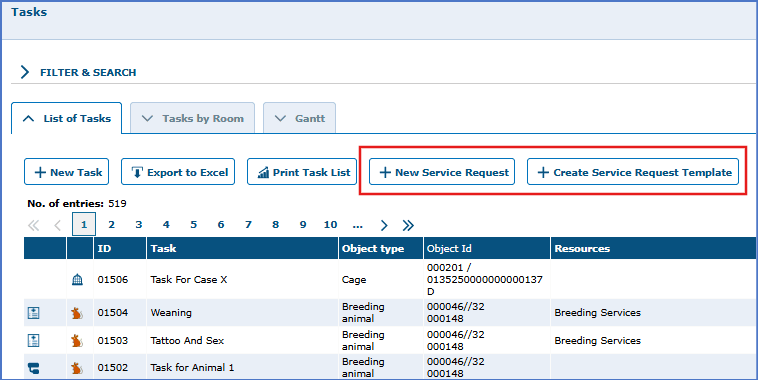Click Object Id beginning 000201

coord(484,279)
